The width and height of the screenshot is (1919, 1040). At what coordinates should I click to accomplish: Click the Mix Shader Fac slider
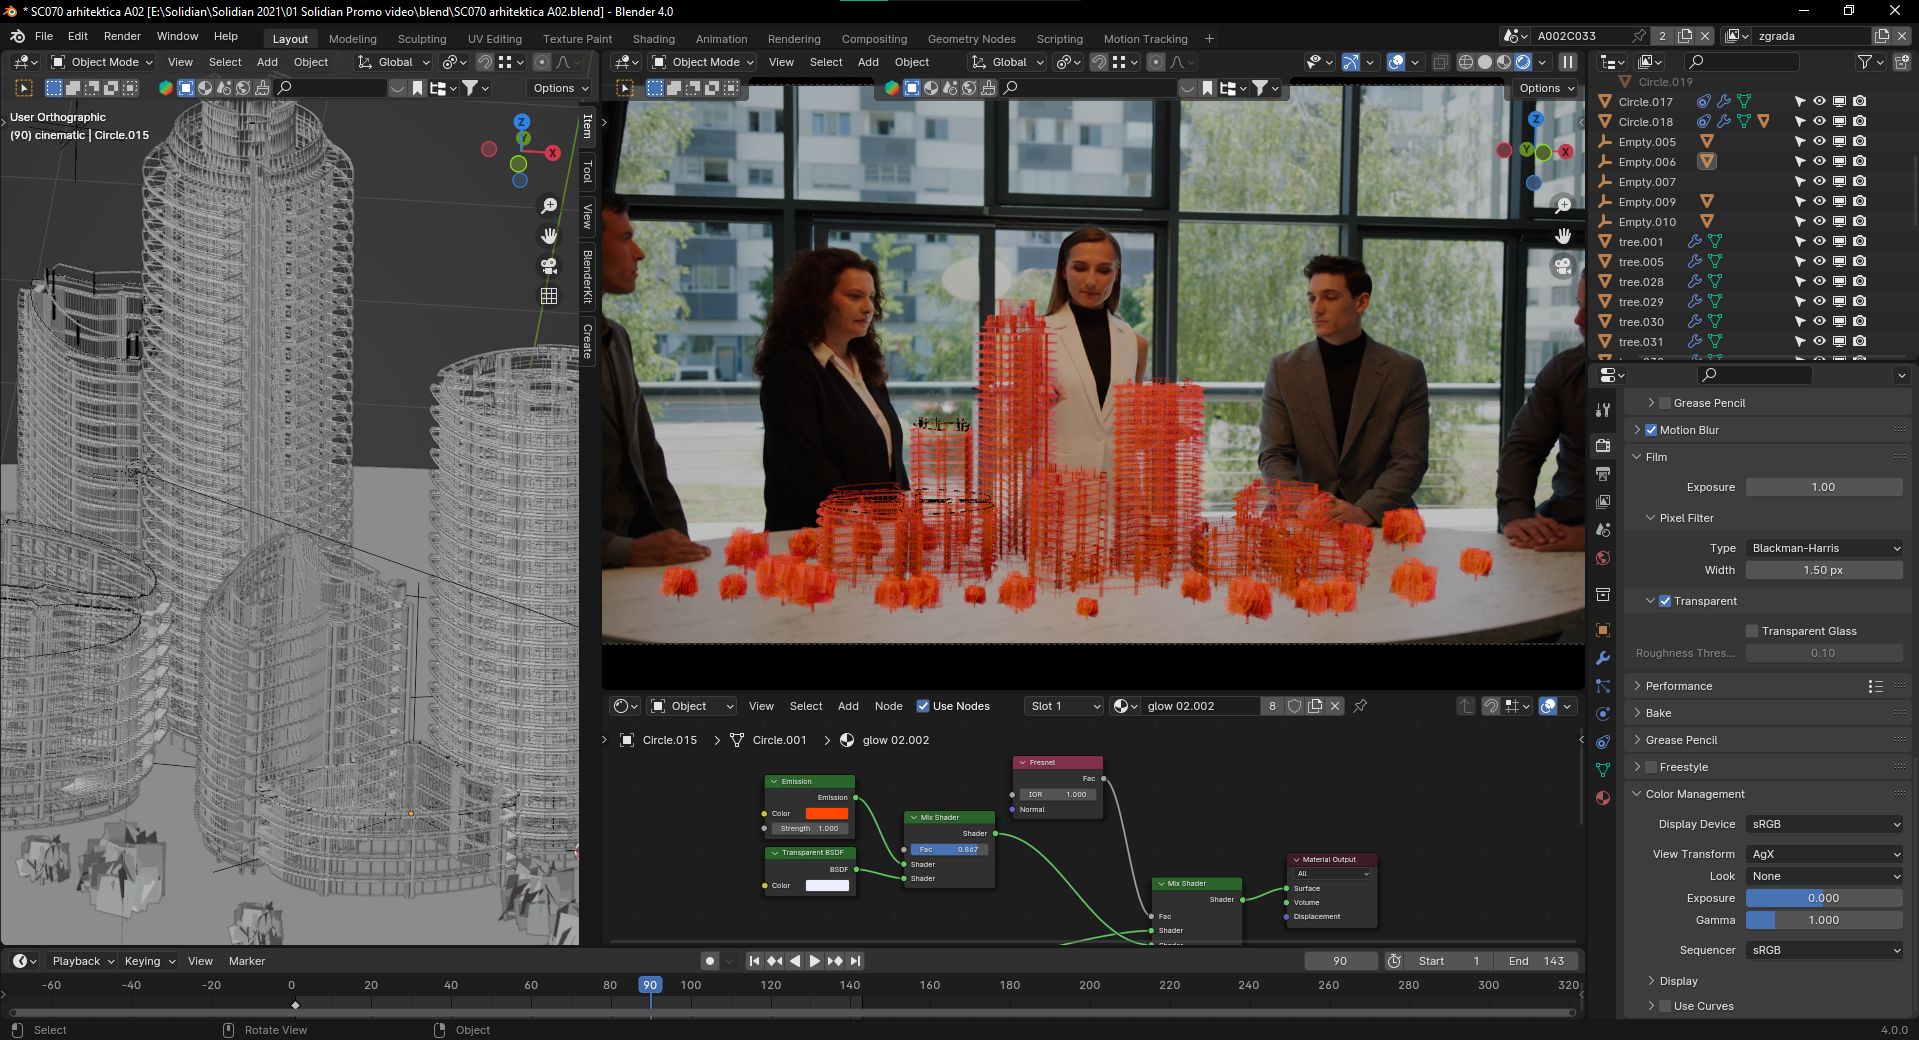point(949,849)
